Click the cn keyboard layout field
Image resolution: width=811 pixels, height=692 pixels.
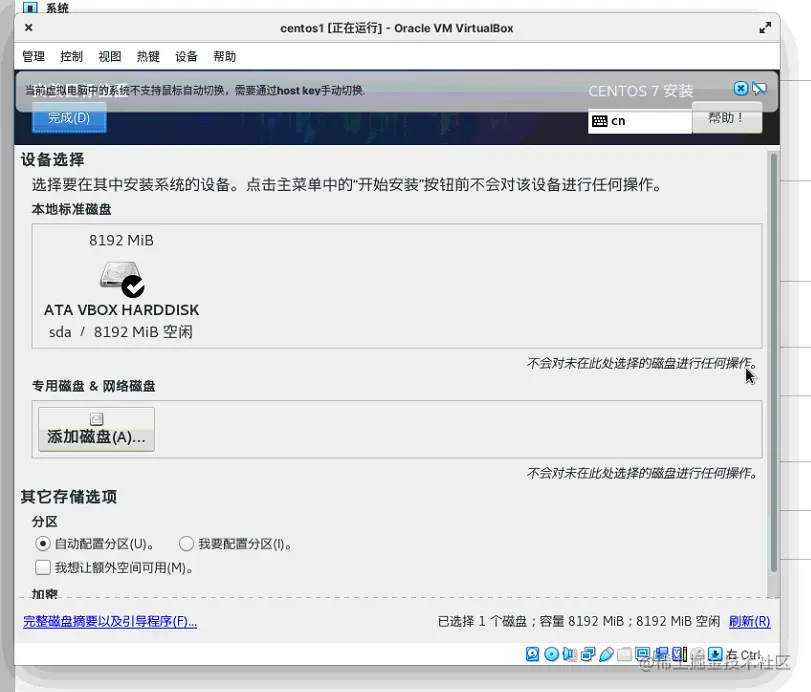click(x=640, y=121)
